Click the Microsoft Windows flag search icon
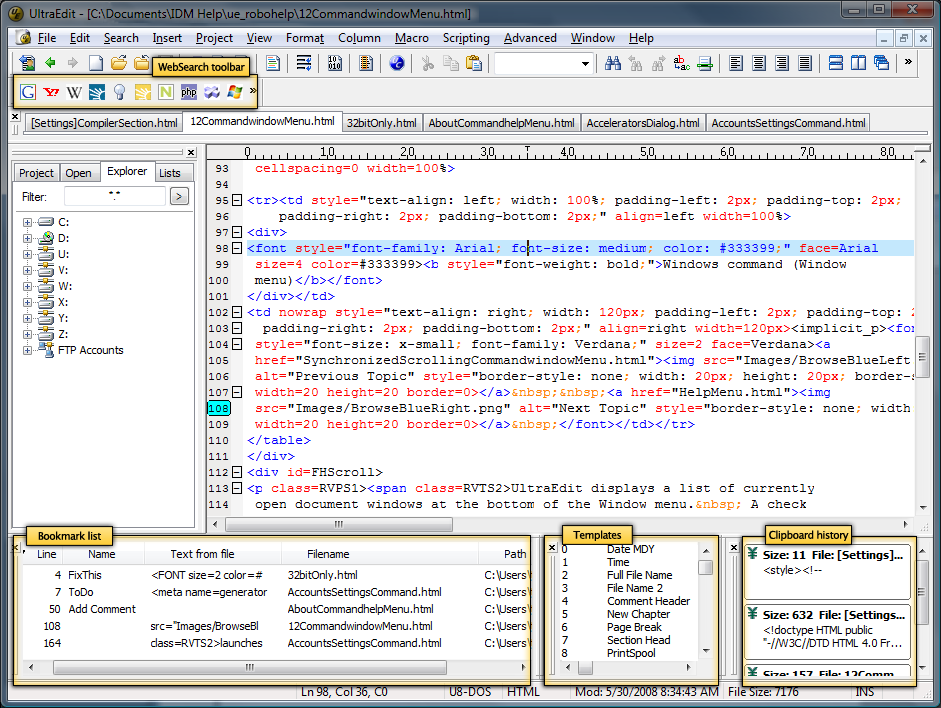This screenshot has height=708, width=941. 235,92
